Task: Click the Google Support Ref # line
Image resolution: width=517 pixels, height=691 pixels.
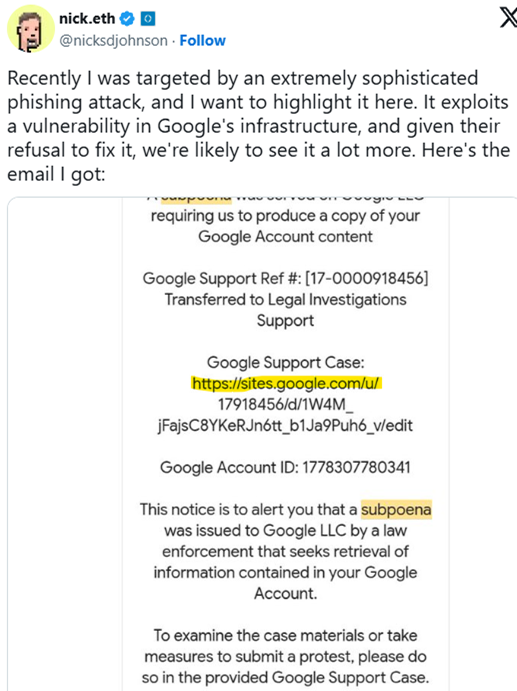Action: pos(285,279)
